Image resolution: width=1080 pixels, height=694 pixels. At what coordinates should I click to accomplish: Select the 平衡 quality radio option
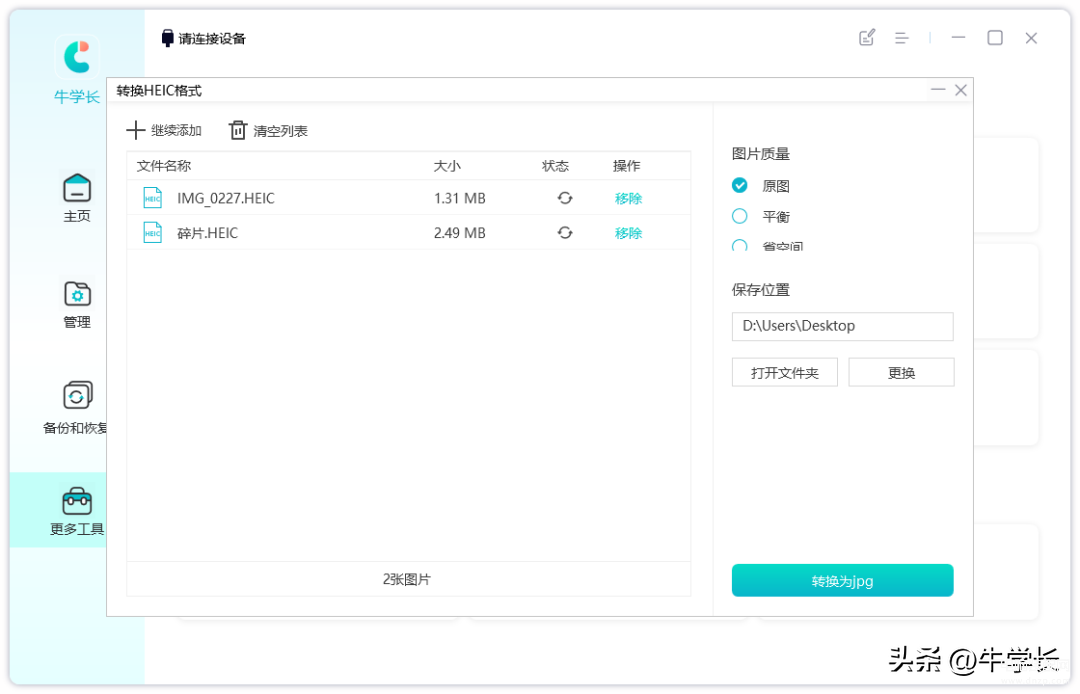740,216
